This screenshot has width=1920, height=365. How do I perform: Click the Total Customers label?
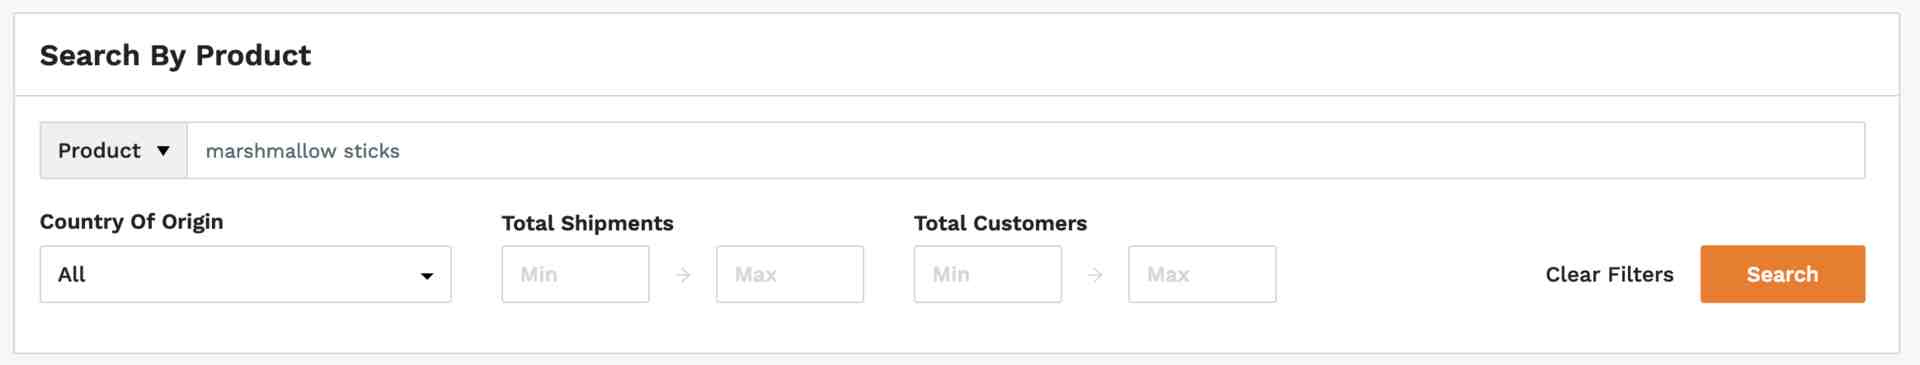[1000, 223]
